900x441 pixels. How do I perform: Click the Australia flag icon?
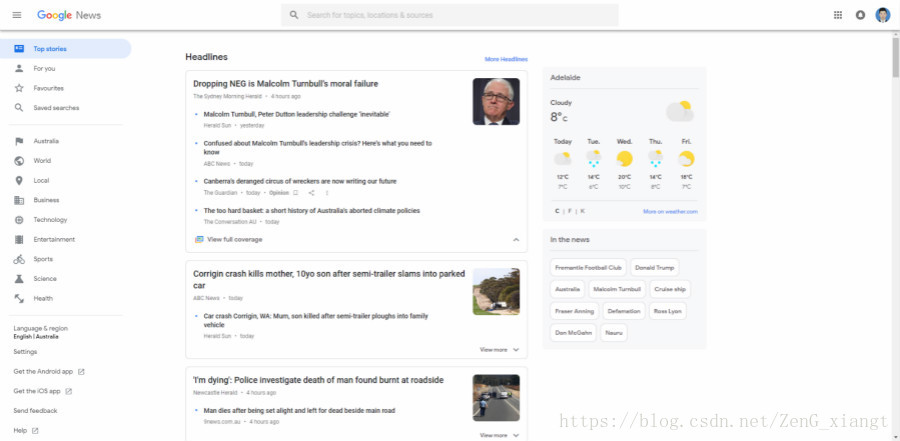pos(19,141)
